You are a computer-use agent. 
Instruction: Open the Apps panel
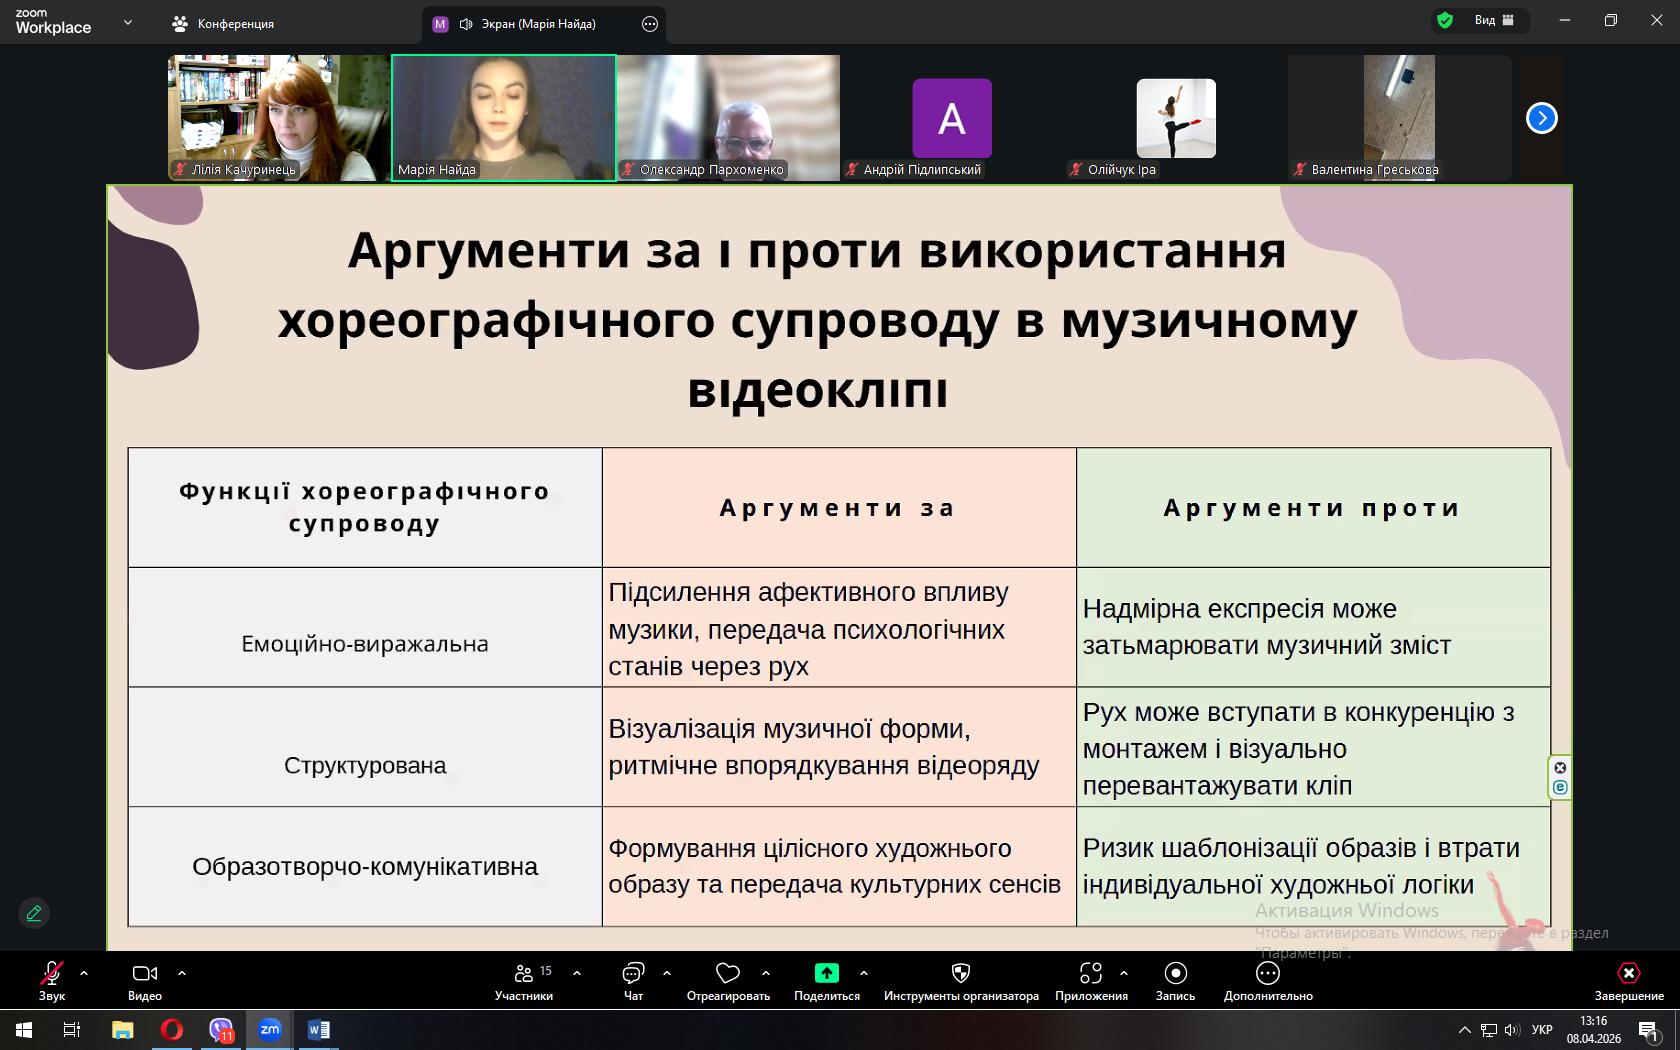[x=1090, y=980]
